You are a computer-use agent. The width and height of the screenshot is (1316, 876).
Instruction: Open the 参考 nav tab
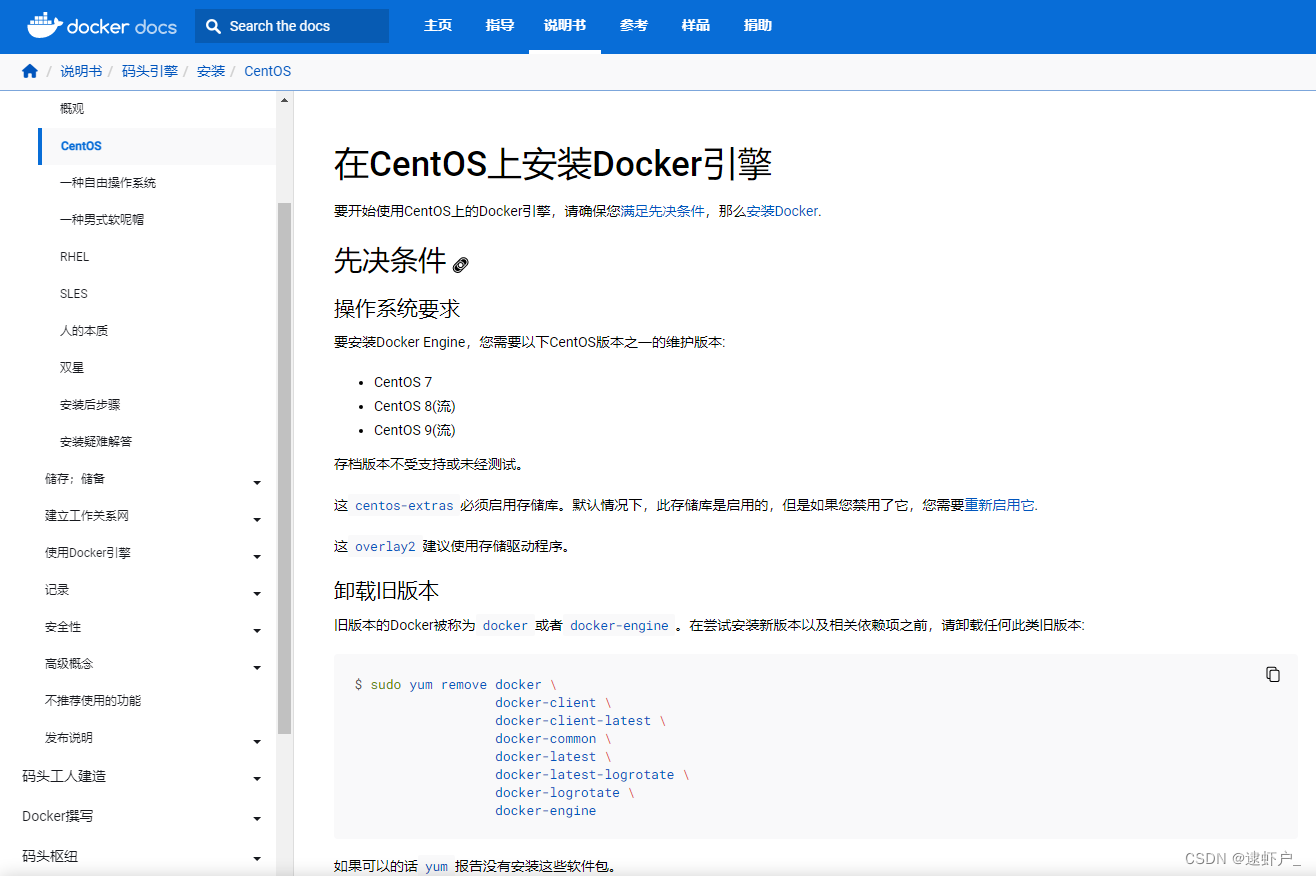click(634, 26)
